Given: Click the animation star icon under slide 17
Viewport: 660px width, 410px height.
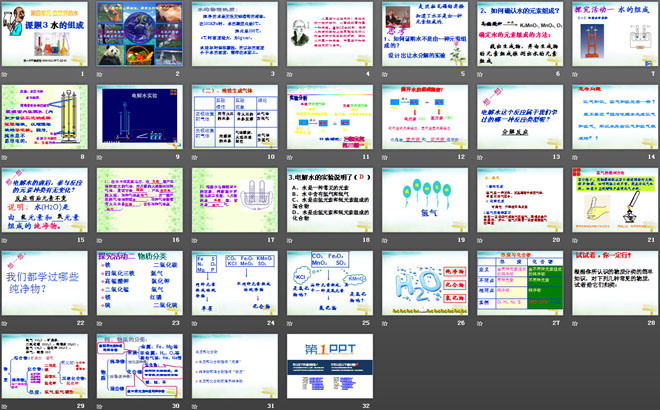Looking at the screenshot, I should 195,240.
